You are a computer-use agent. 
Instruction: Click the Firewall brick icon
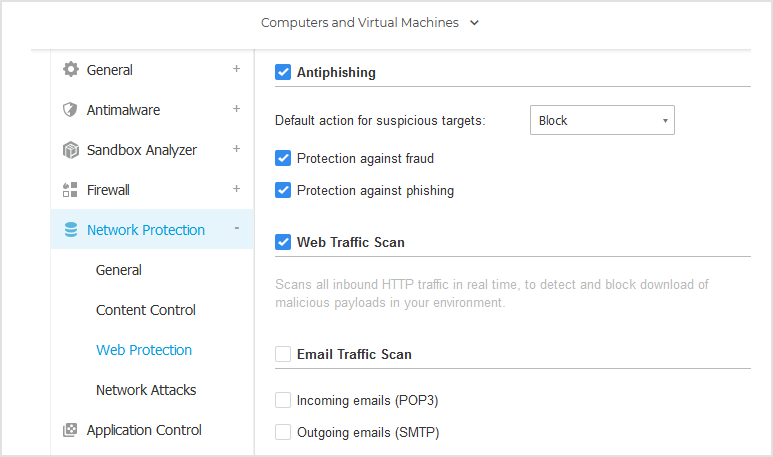tap(70, 190)
